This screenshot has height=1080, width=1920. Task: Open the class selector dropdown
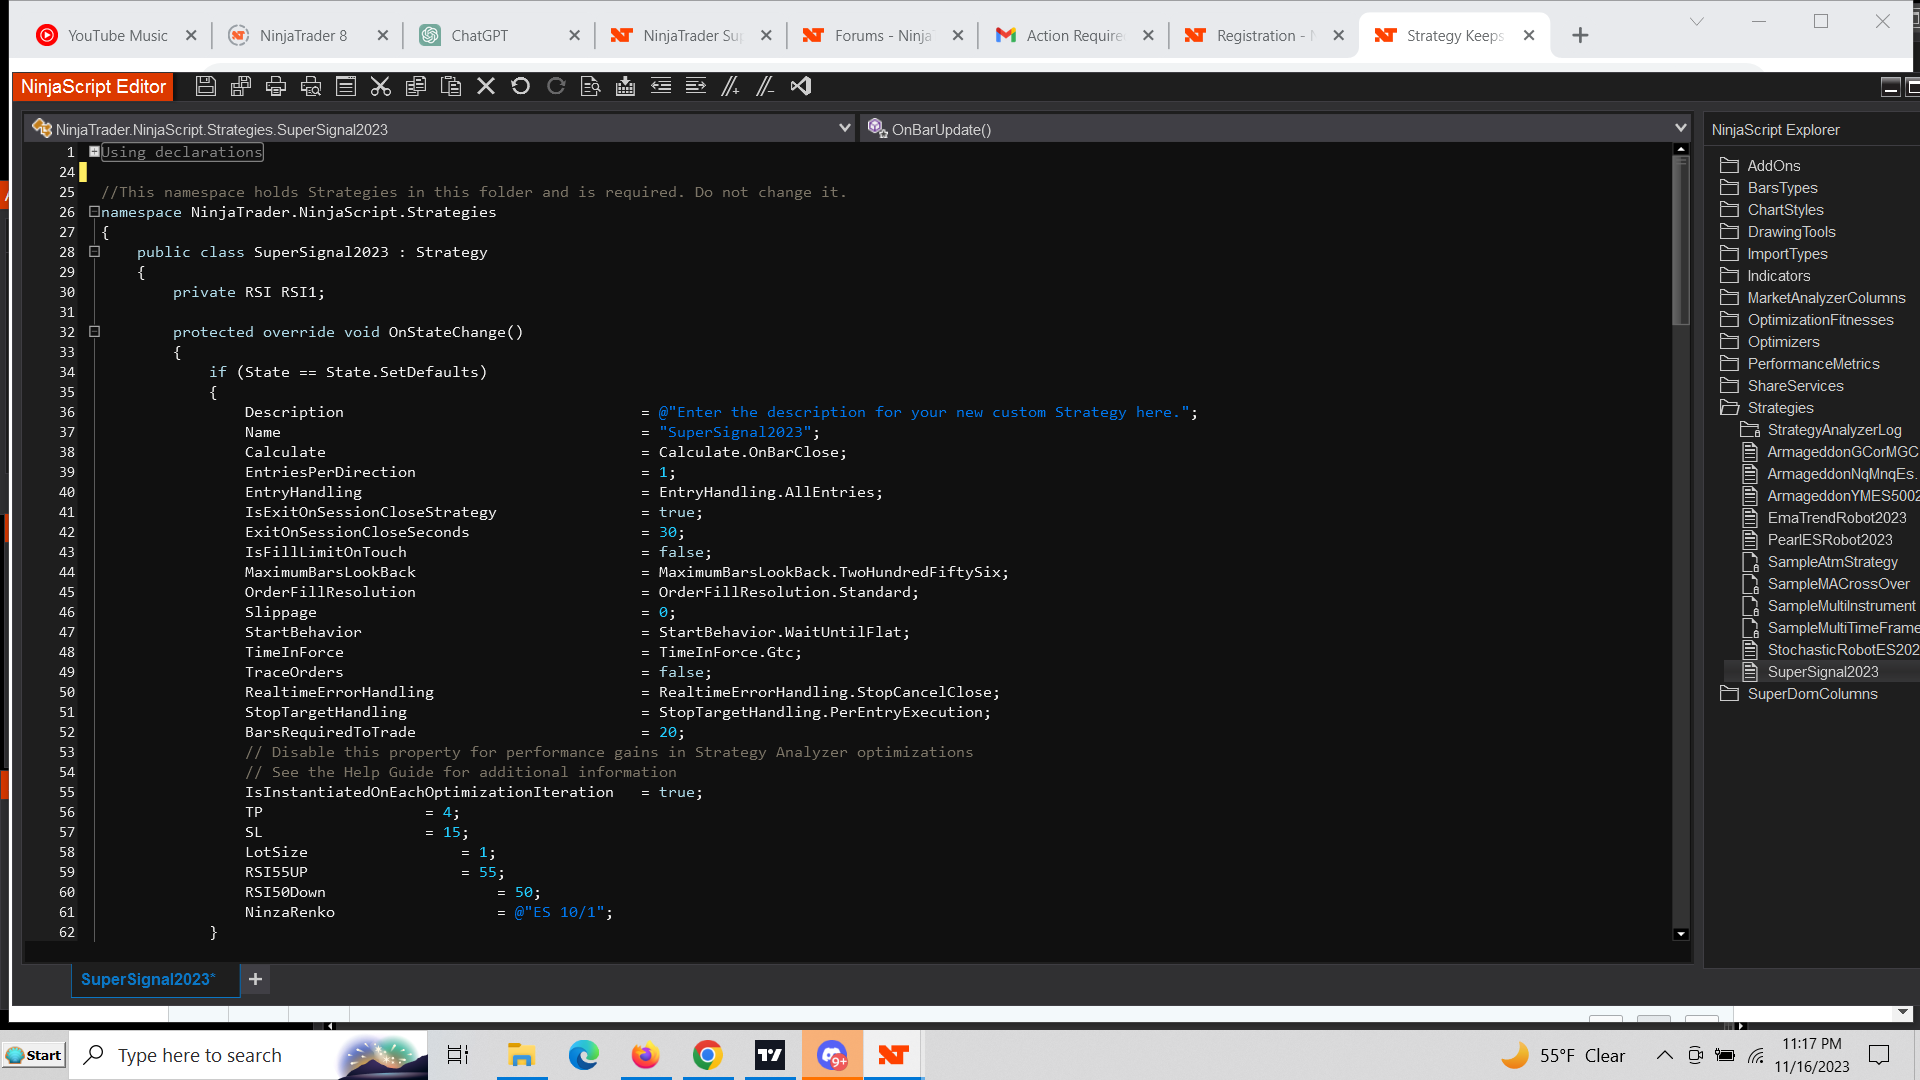pyautogui.click(x=844, y=128)
